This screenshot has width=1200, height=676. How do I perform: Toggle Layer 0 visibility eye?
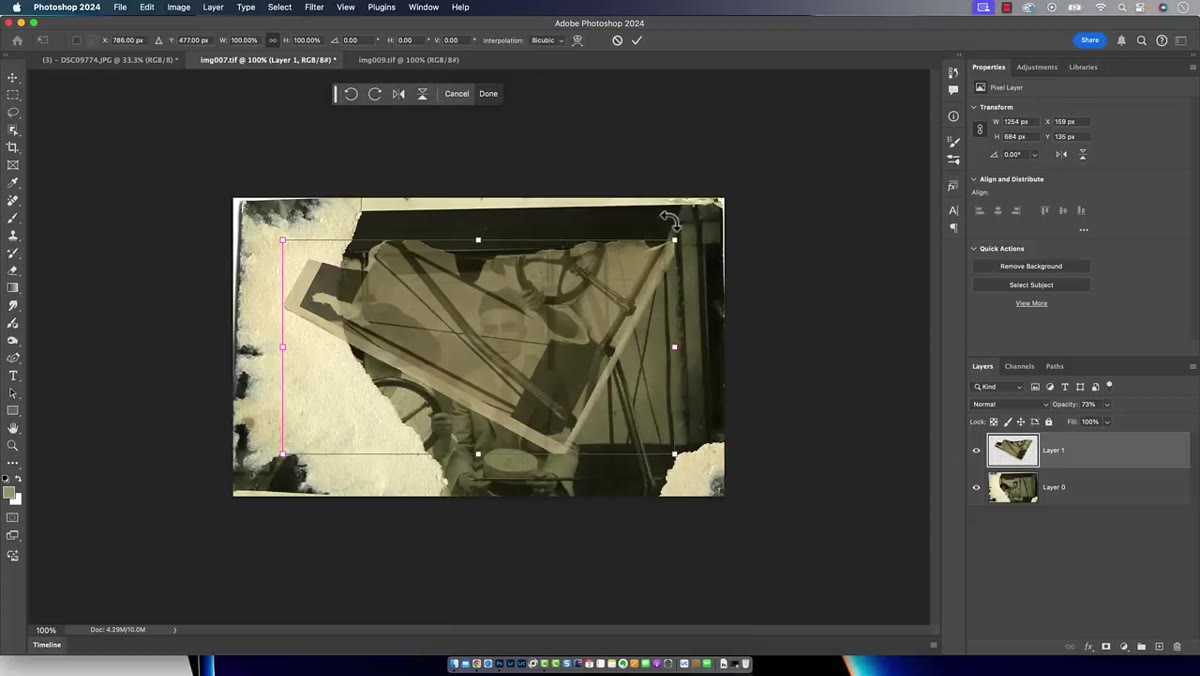click(x=977, y=487)
